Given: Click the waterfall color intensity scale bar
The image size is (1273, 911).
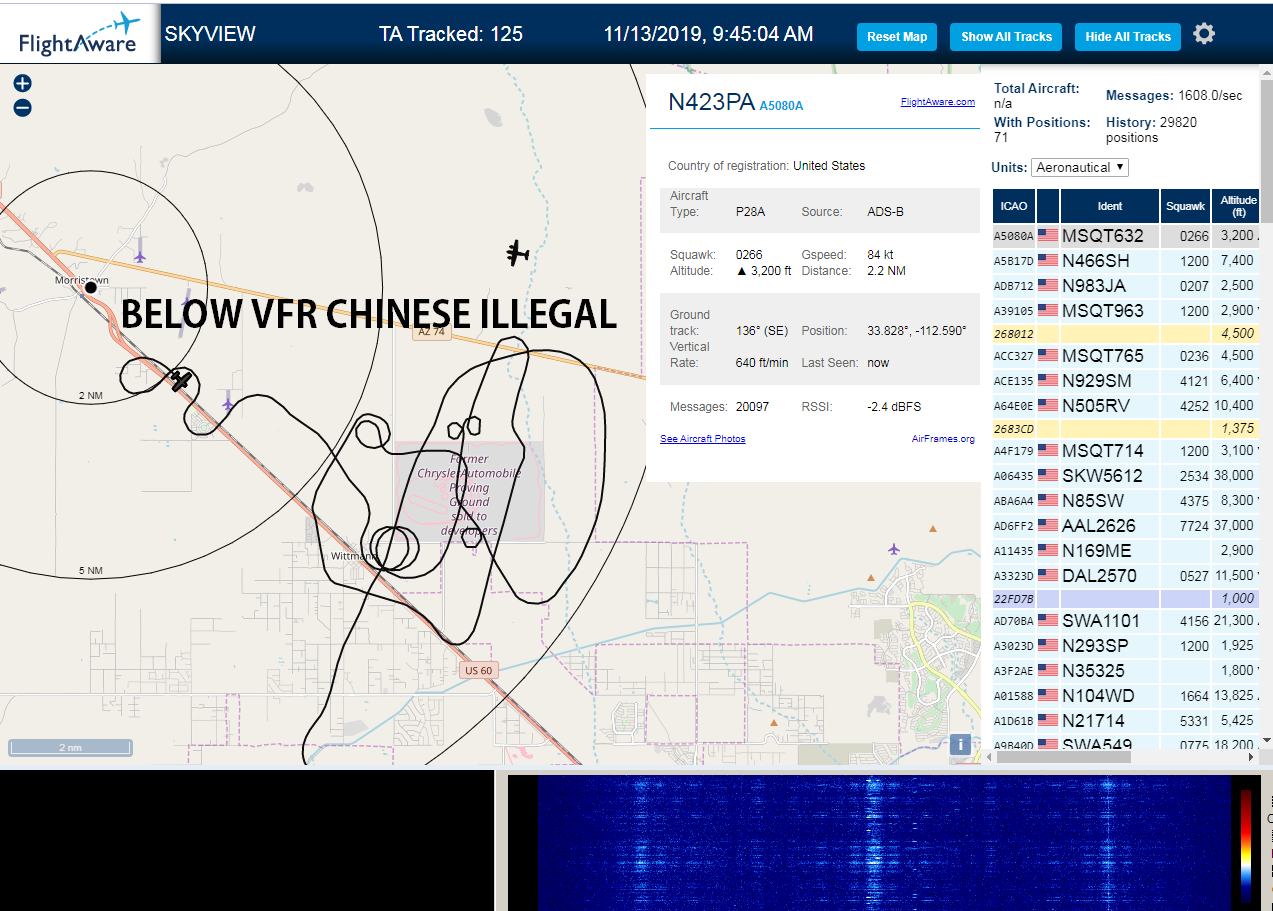Looking at the screenshot, I should [x=1246, y=847].
